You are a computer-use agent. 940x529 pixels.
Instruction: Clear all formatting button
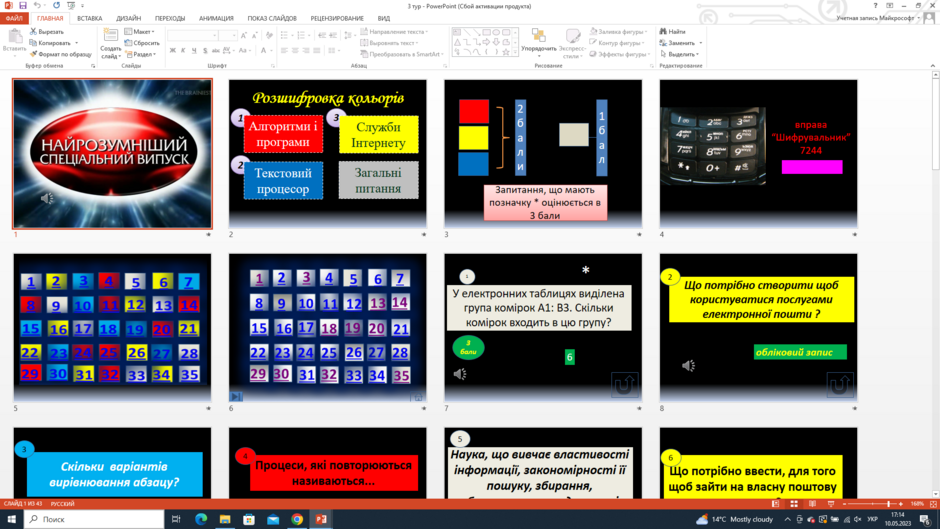click(x=269, y=36)
